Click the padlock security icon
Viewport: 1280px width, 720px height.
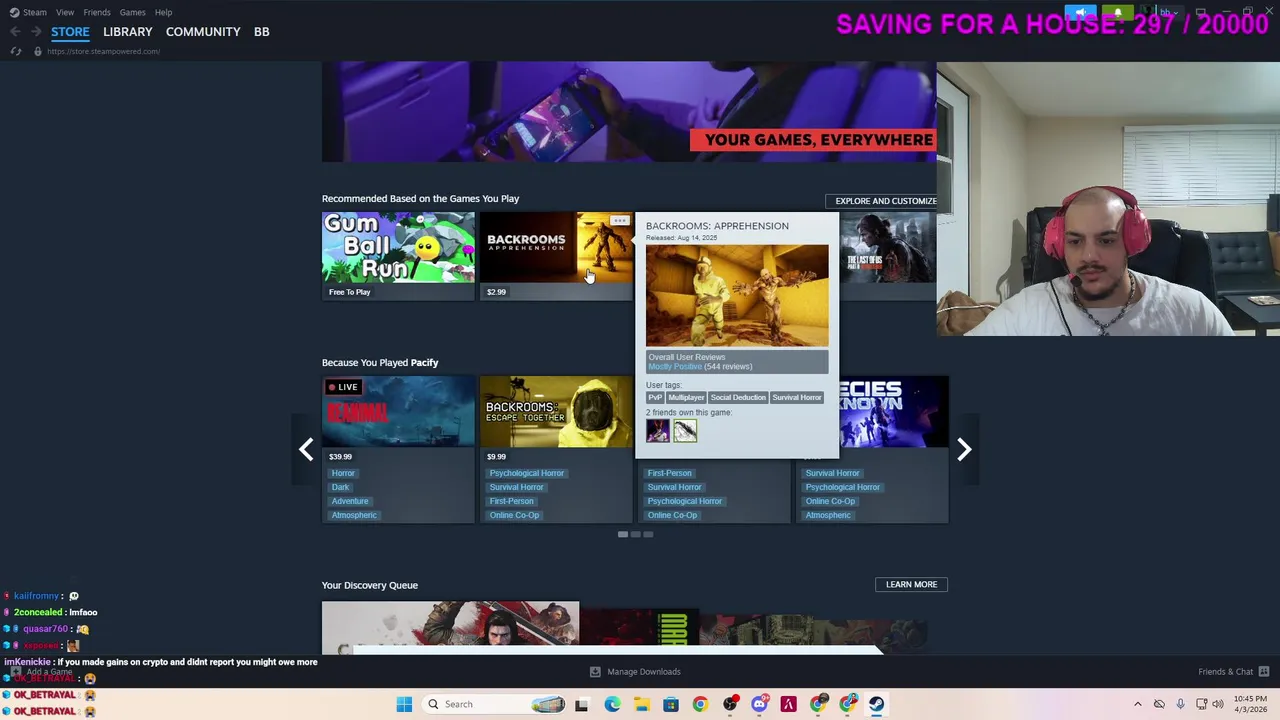(x=37, y=51)
